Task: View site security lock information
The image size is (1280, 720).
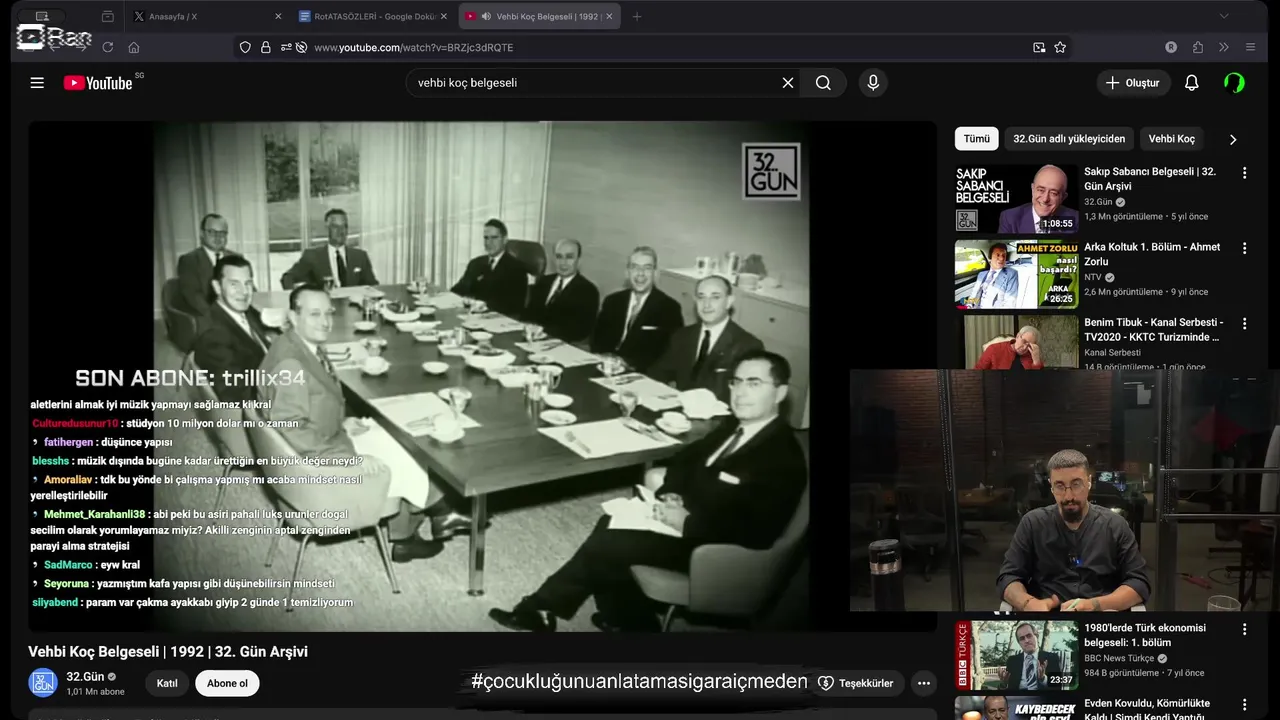Action: click(x=265, y=47)
